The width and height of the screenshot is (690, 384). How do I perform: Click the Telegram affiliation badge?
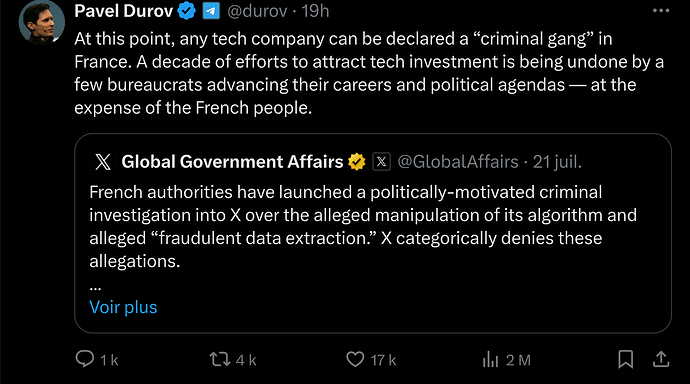click(x=211, y=11)
